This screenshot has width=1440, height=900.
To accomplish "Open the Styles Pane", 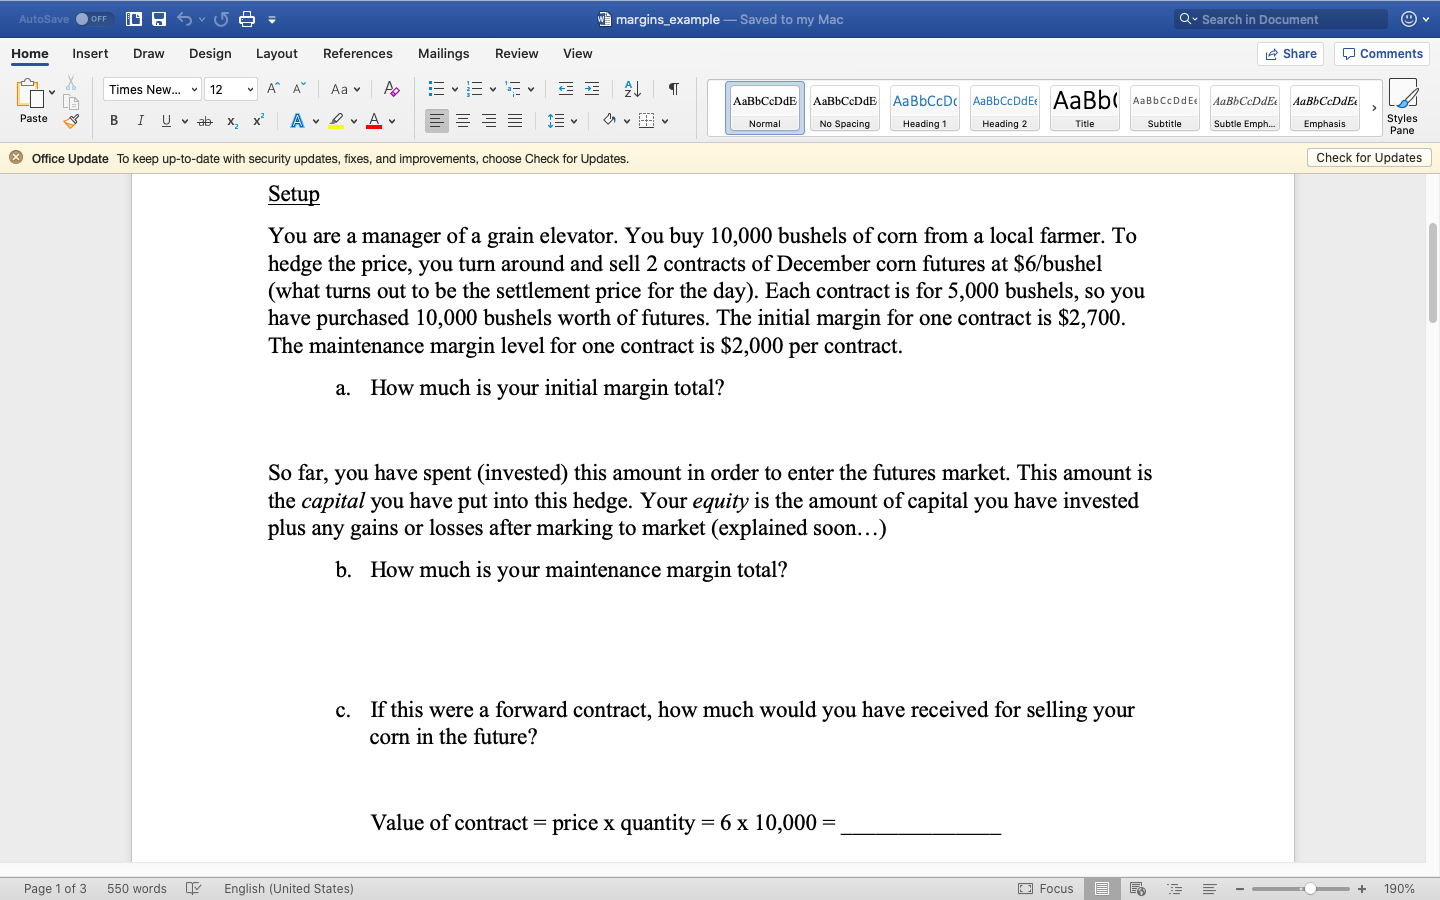I will (1402, 106).
